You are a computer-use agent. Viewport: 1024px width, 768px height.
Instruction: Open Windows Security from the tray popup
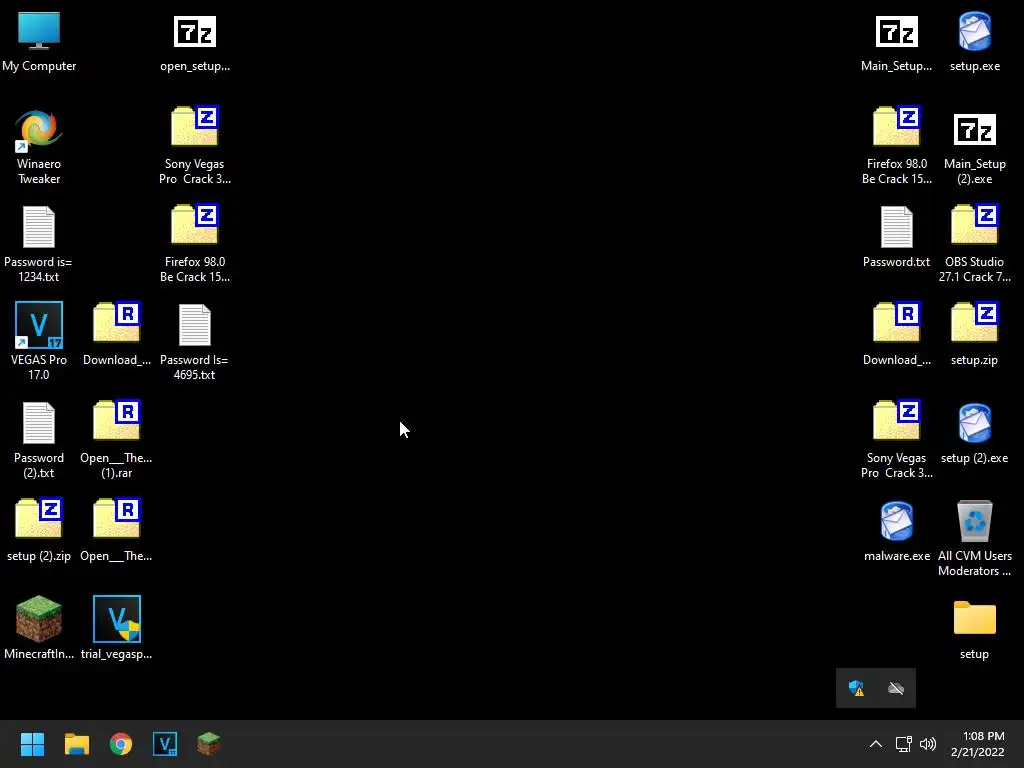pos(856,688)
